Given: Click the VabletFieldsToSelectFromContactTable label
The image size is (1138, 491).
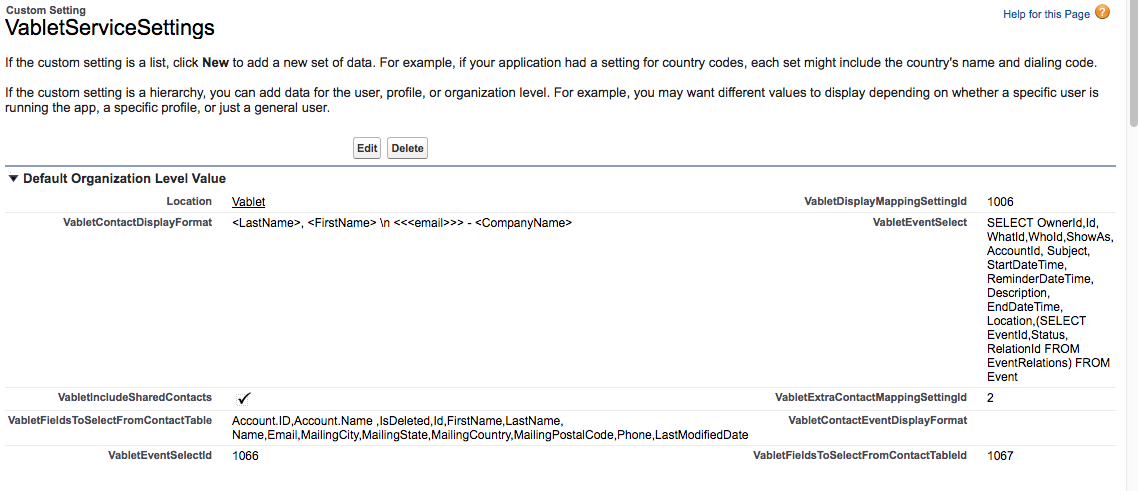Looking at the screenshot, I should (110, 420).
